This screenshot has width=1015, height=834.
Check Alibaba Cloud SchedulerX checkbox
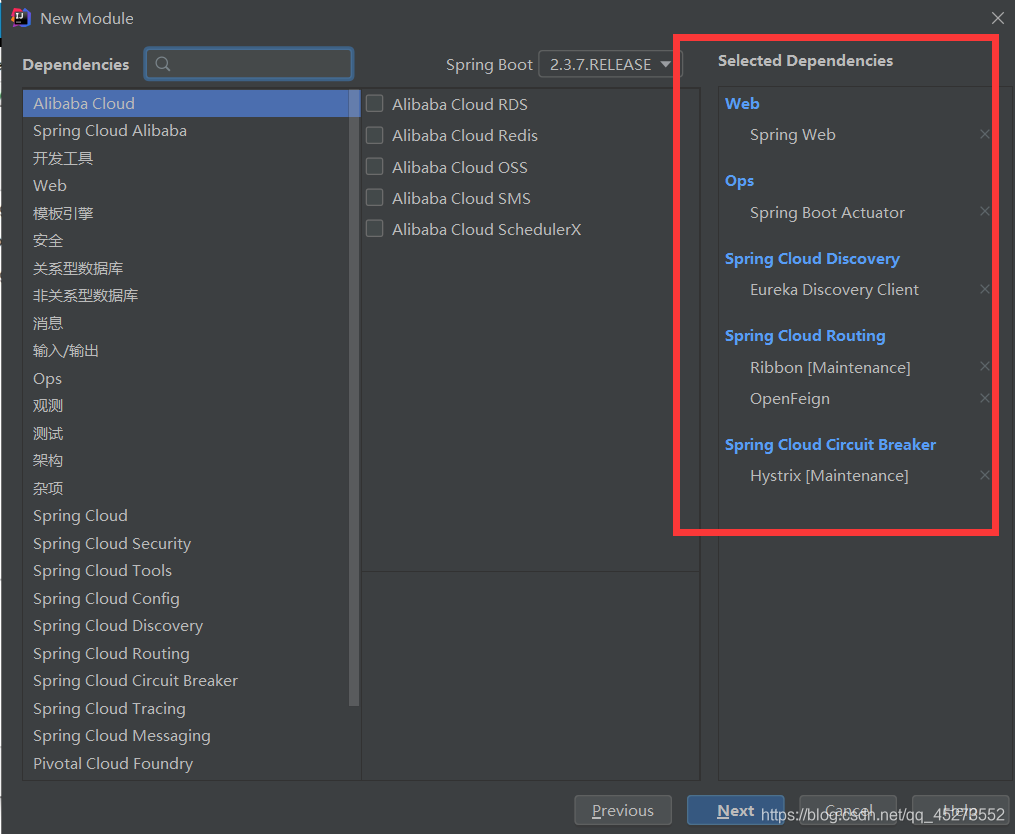[x=375, y=229]
